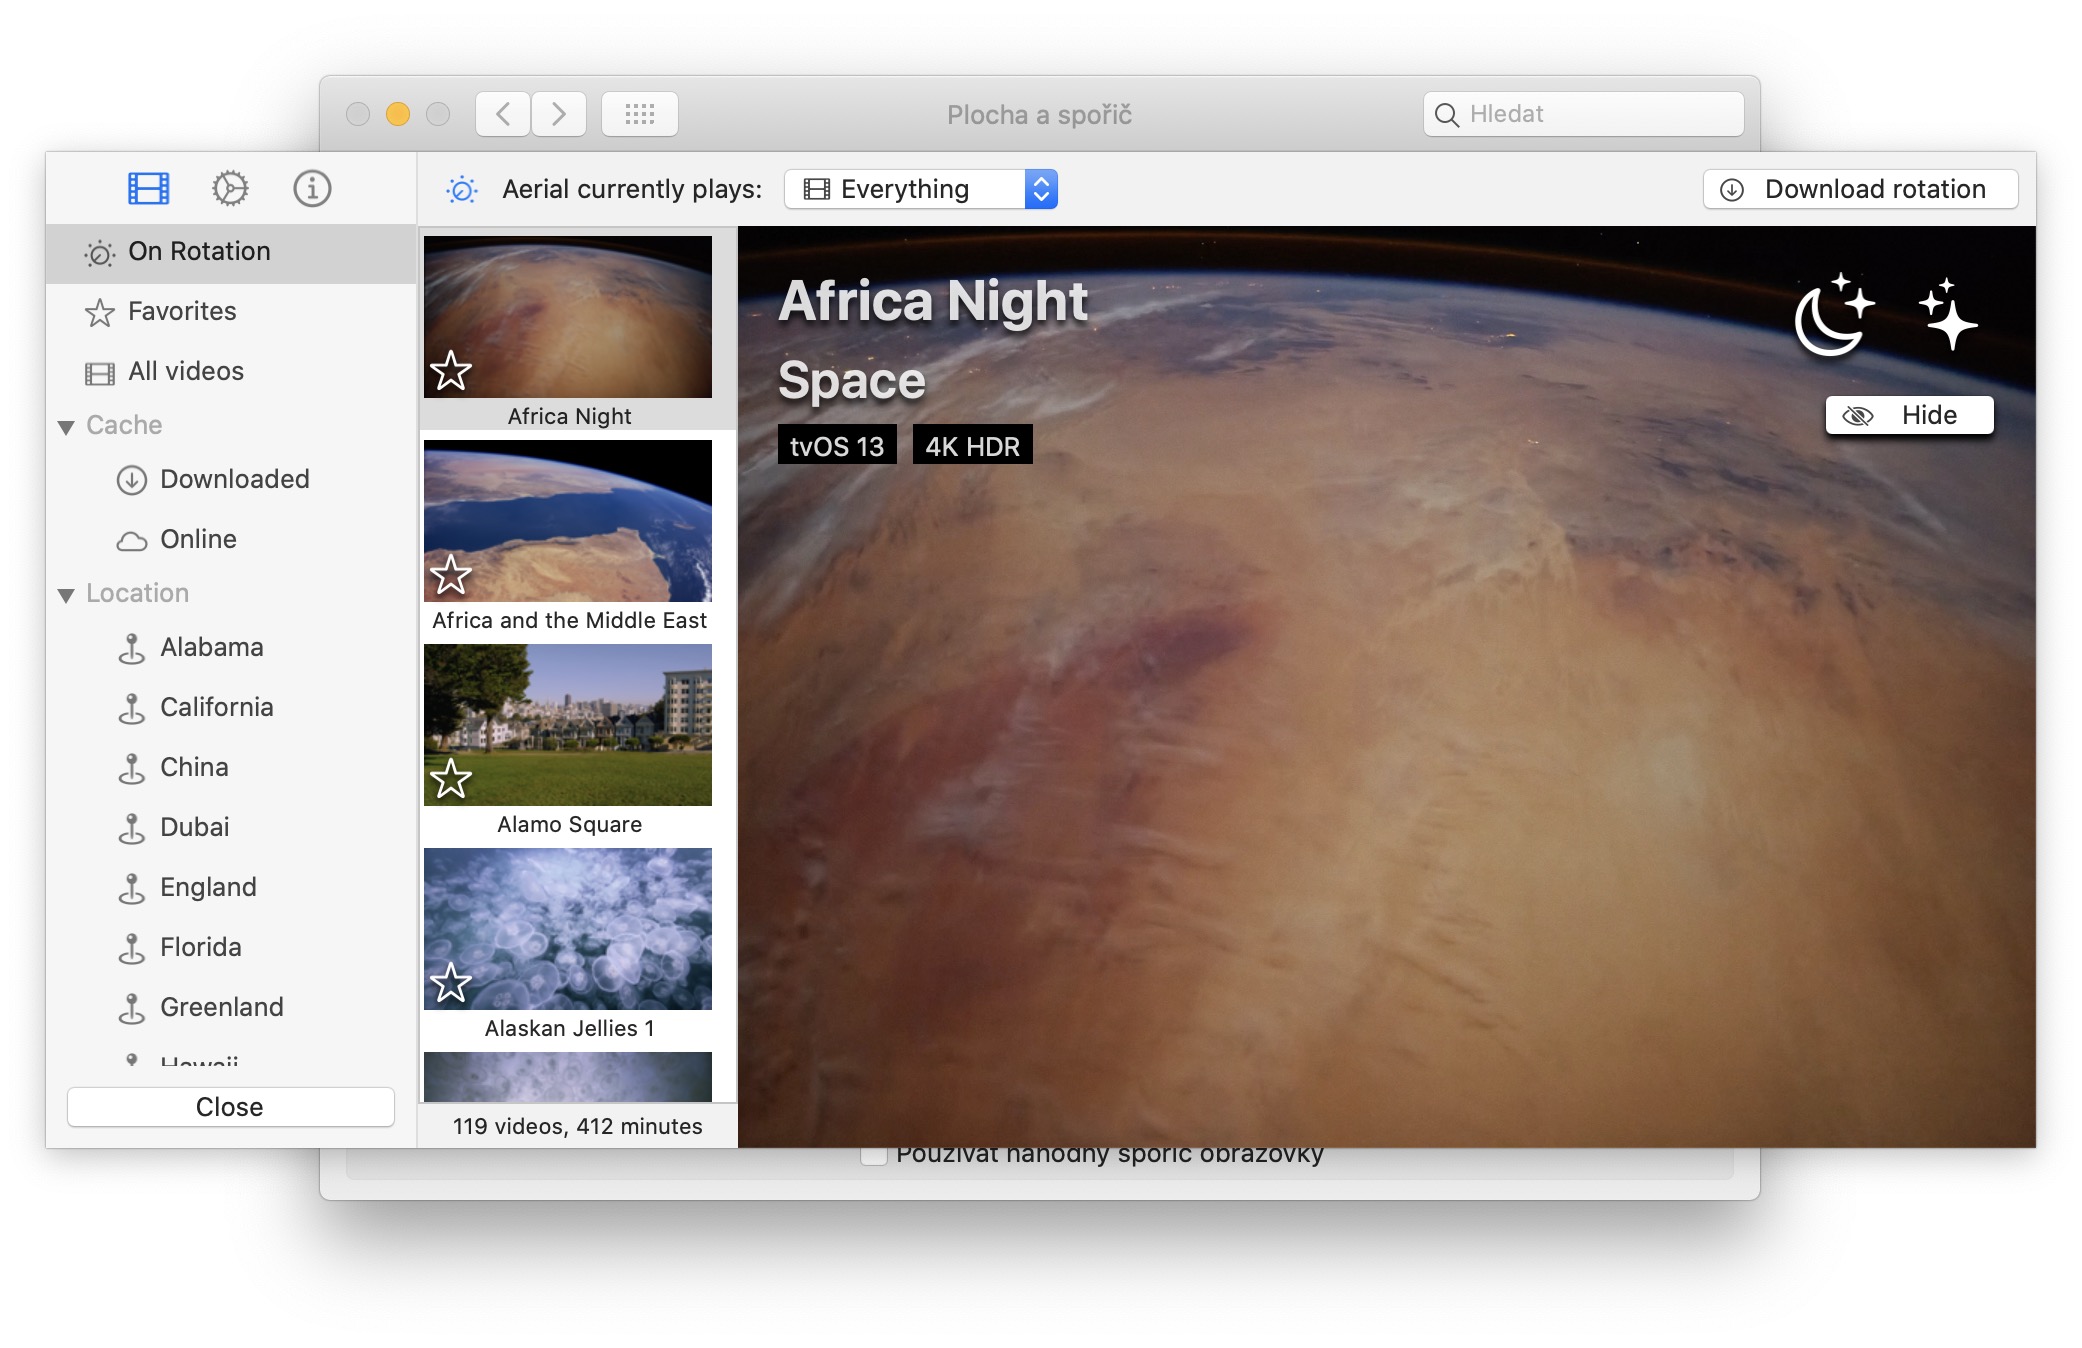
Task: Collapse the Cache section
Action: 66,427
